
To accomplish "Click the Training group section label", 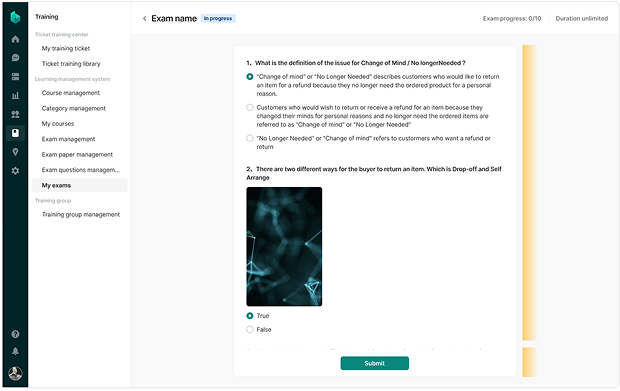I will pyautogui.click(x=53, y=200).
